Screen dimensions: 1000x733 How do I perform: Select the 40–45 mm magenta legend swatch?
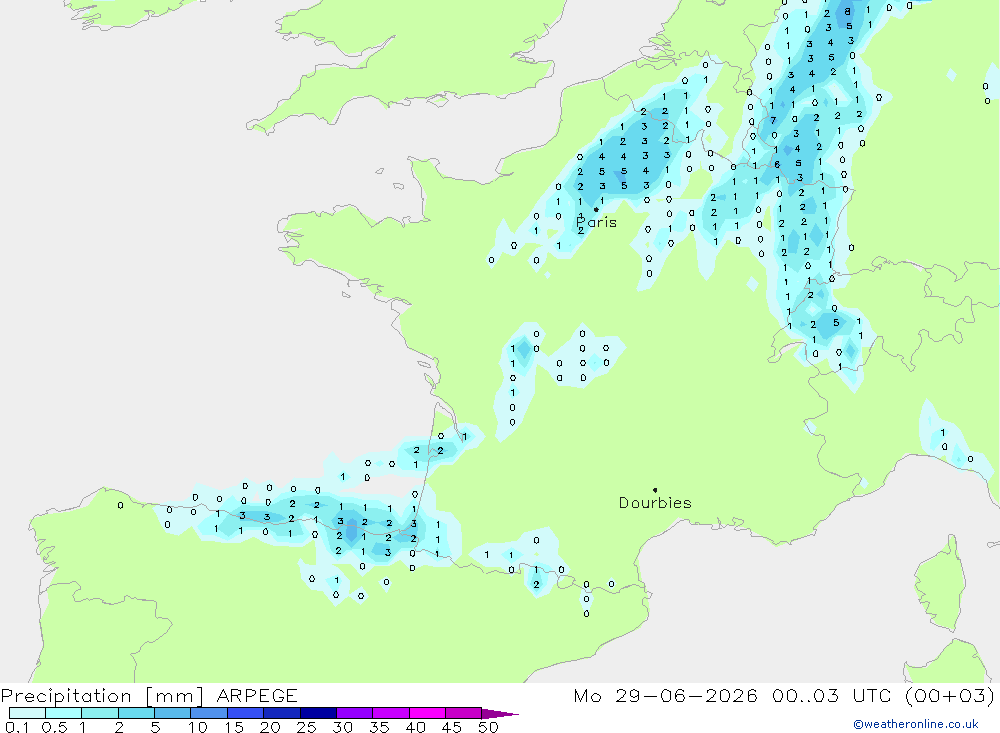[427, 713]
